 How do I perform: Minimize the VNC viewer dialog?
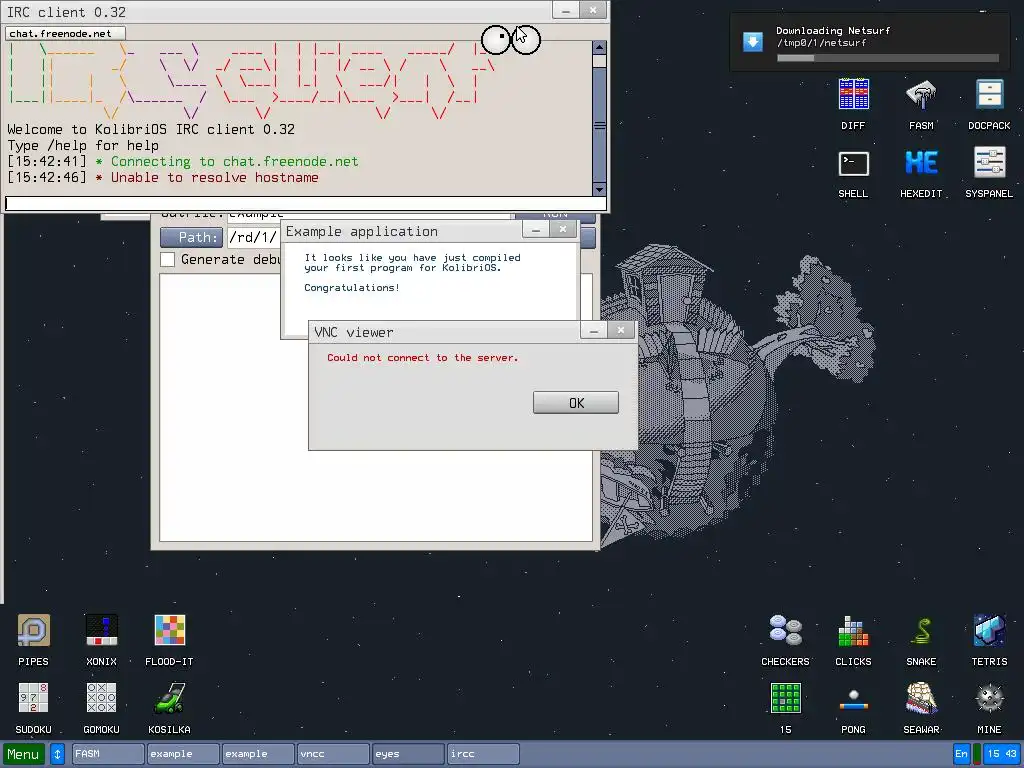(594, 330)
